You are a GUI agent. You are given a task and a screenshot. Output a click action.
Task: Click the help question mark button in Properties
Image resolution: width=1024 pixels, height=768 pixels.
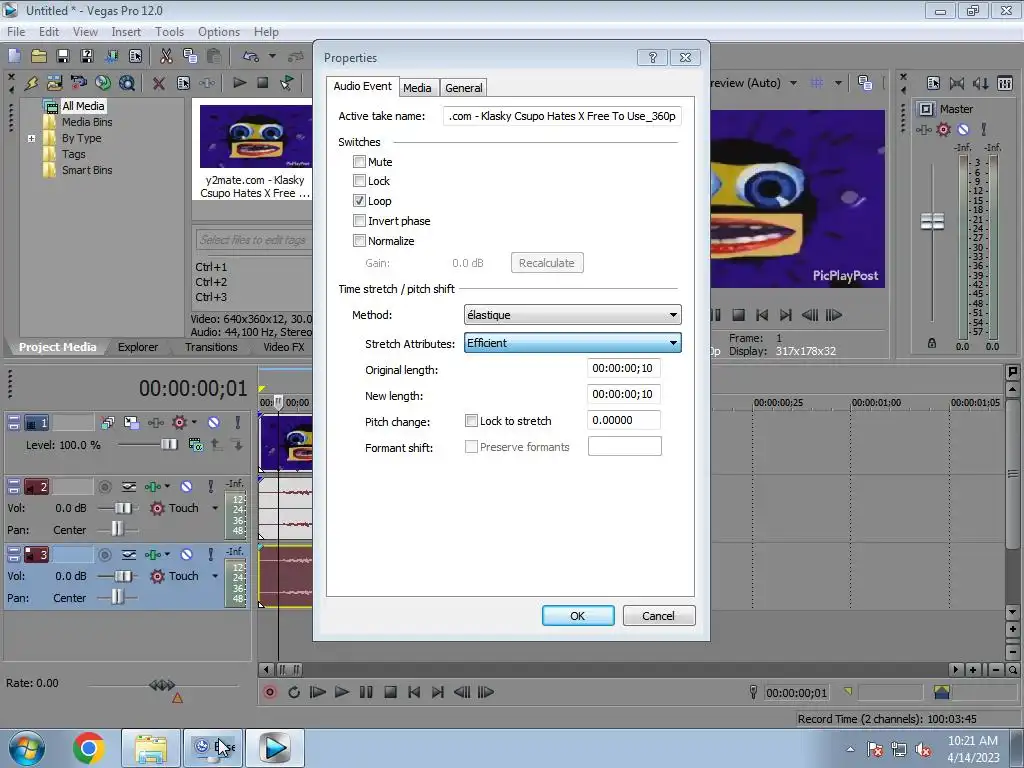[652, 57]
